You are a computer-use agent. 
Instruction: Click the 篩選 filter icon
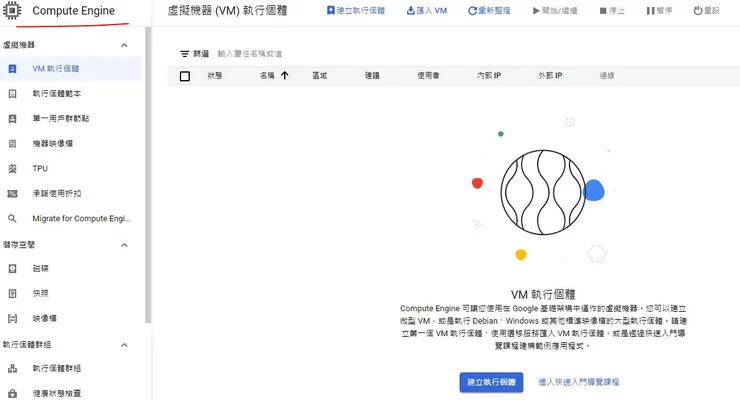[185, 54]
